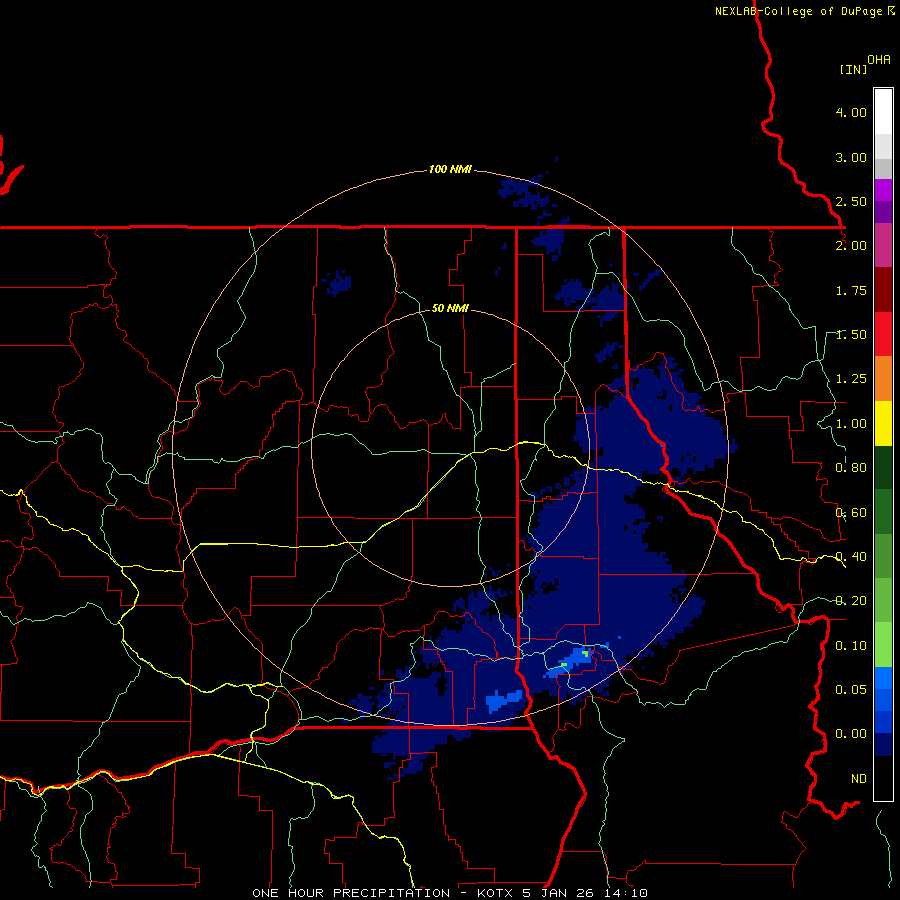This screenshot has width=900, height=900.
Task: Select the 1.00 scale value
Action: pos(851,424)
